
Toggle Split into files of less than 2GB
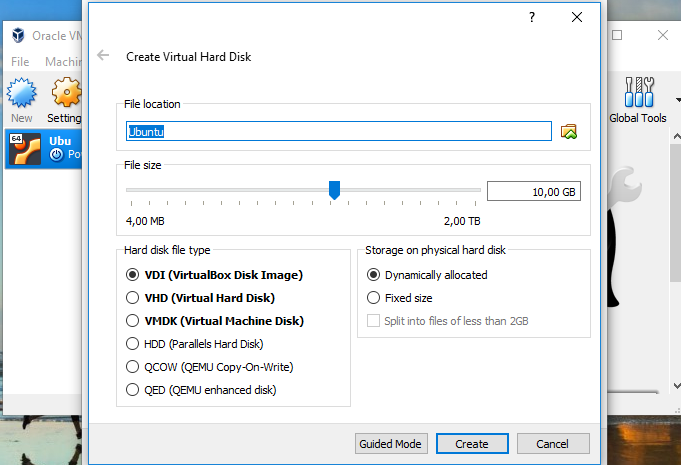pyautogui.click(x=448, y=321)
